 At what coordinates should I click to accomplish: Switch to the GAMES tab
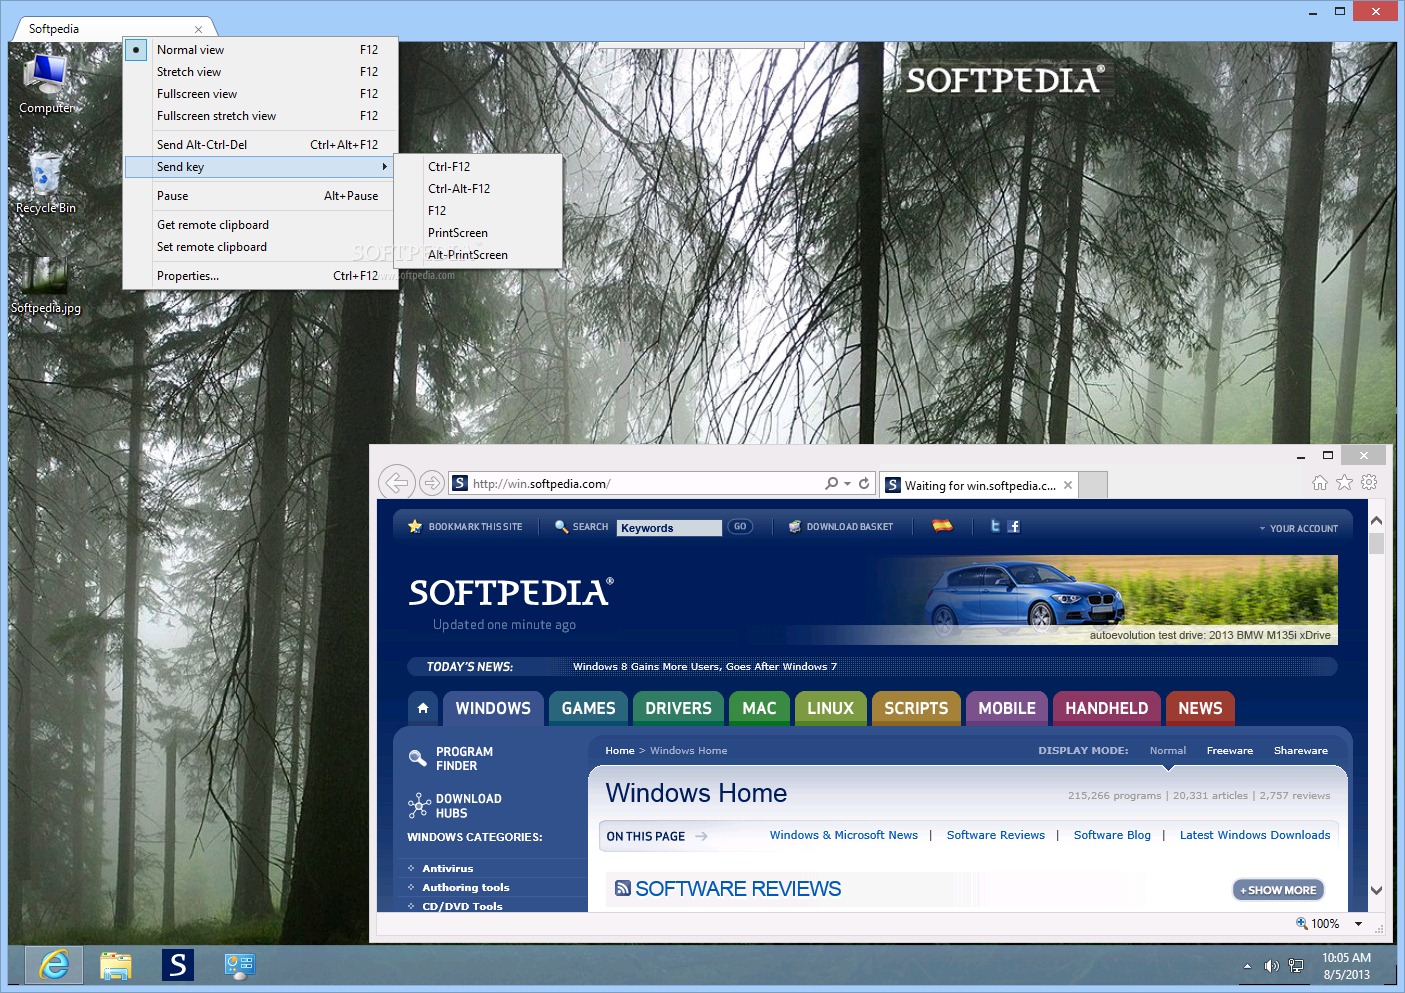click(588, 708)
